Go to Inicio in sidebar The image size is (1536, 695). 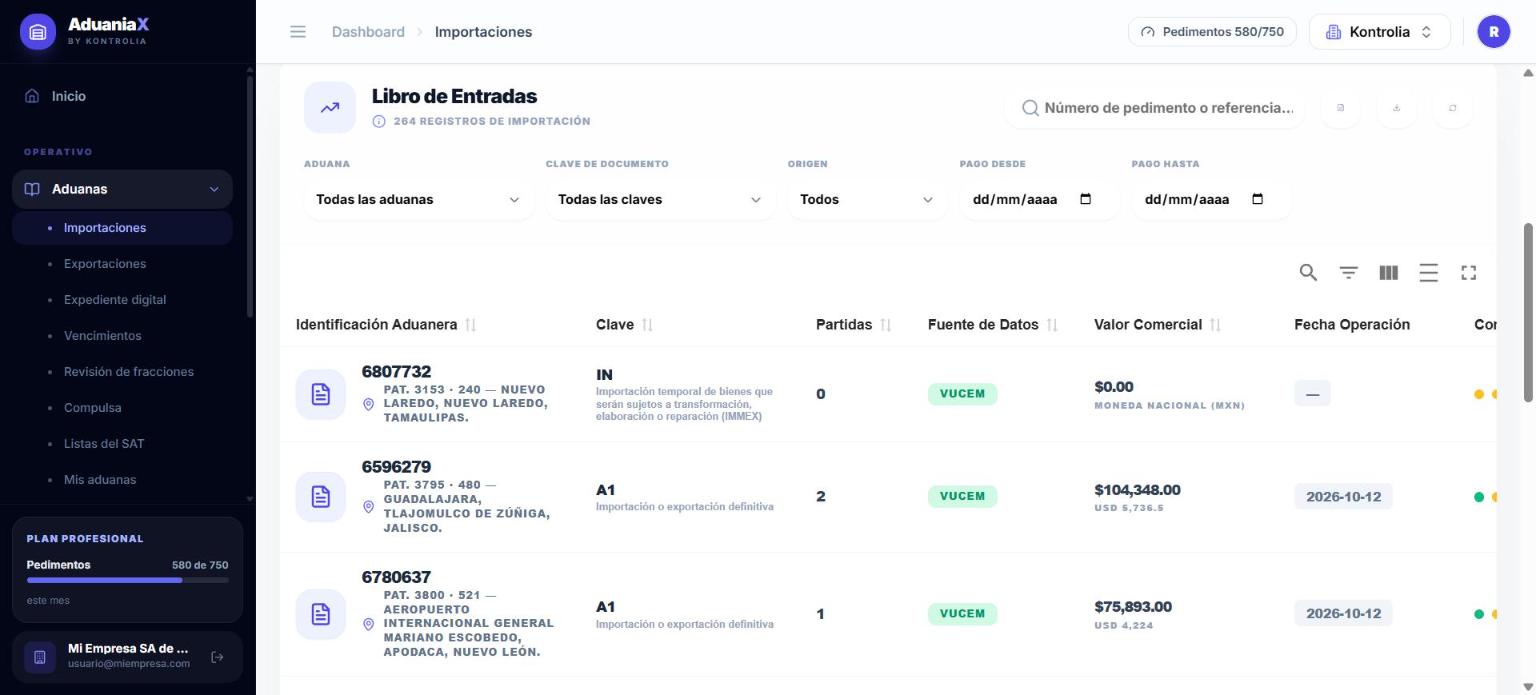click(122, 96)
